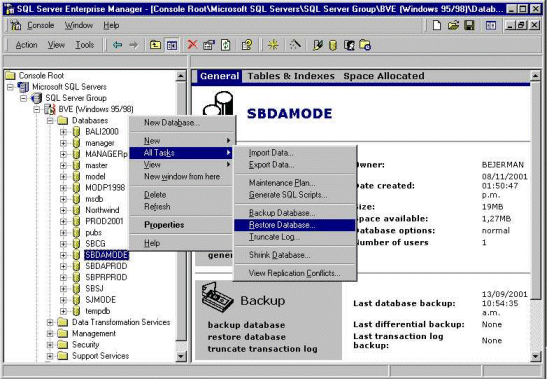Open the Space Allocated tab
Viewport: 547px width, 379px height.
click(384, 76)
